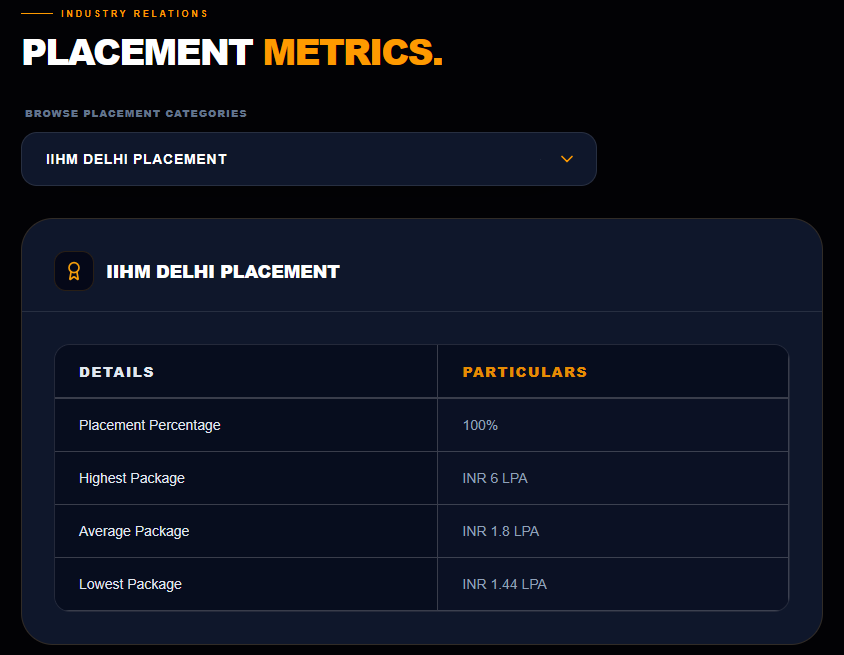Image resolution: width=844 pixels, height=655 pixels.
Task: Select the INDUSTRY RELATIONS label
Action: click(x=135, y=13)
